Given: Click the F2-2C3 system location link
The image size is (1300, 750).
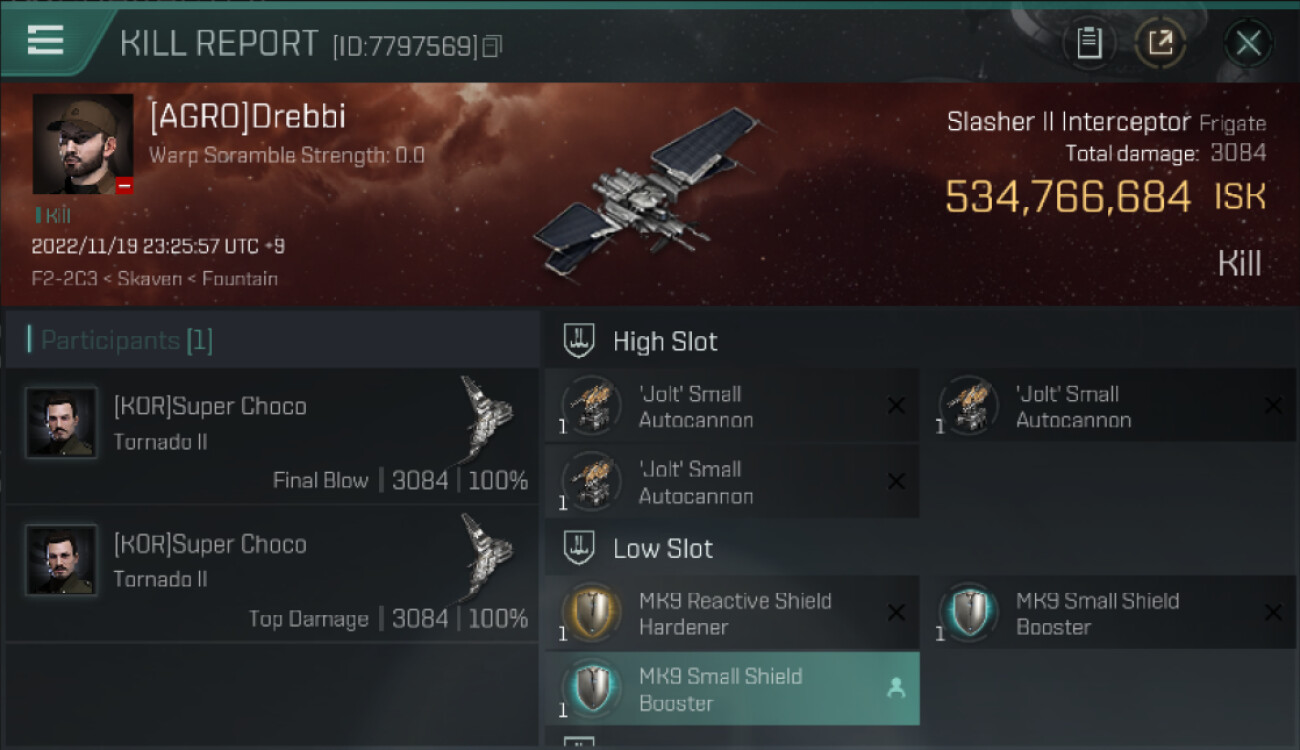Looking at the screenshot, I should pos(64,279).
